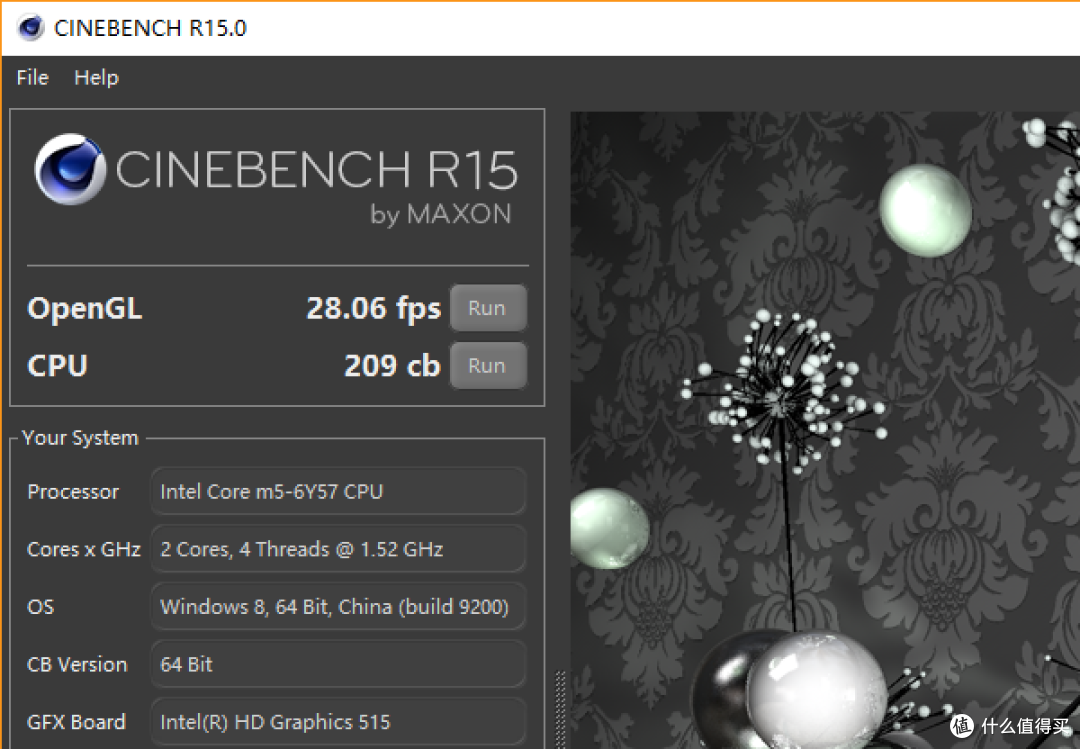Image resolution: width=1080 pixels, height=749 pixels.
Task: Click the Your System group title
Action: coord(80,438)
